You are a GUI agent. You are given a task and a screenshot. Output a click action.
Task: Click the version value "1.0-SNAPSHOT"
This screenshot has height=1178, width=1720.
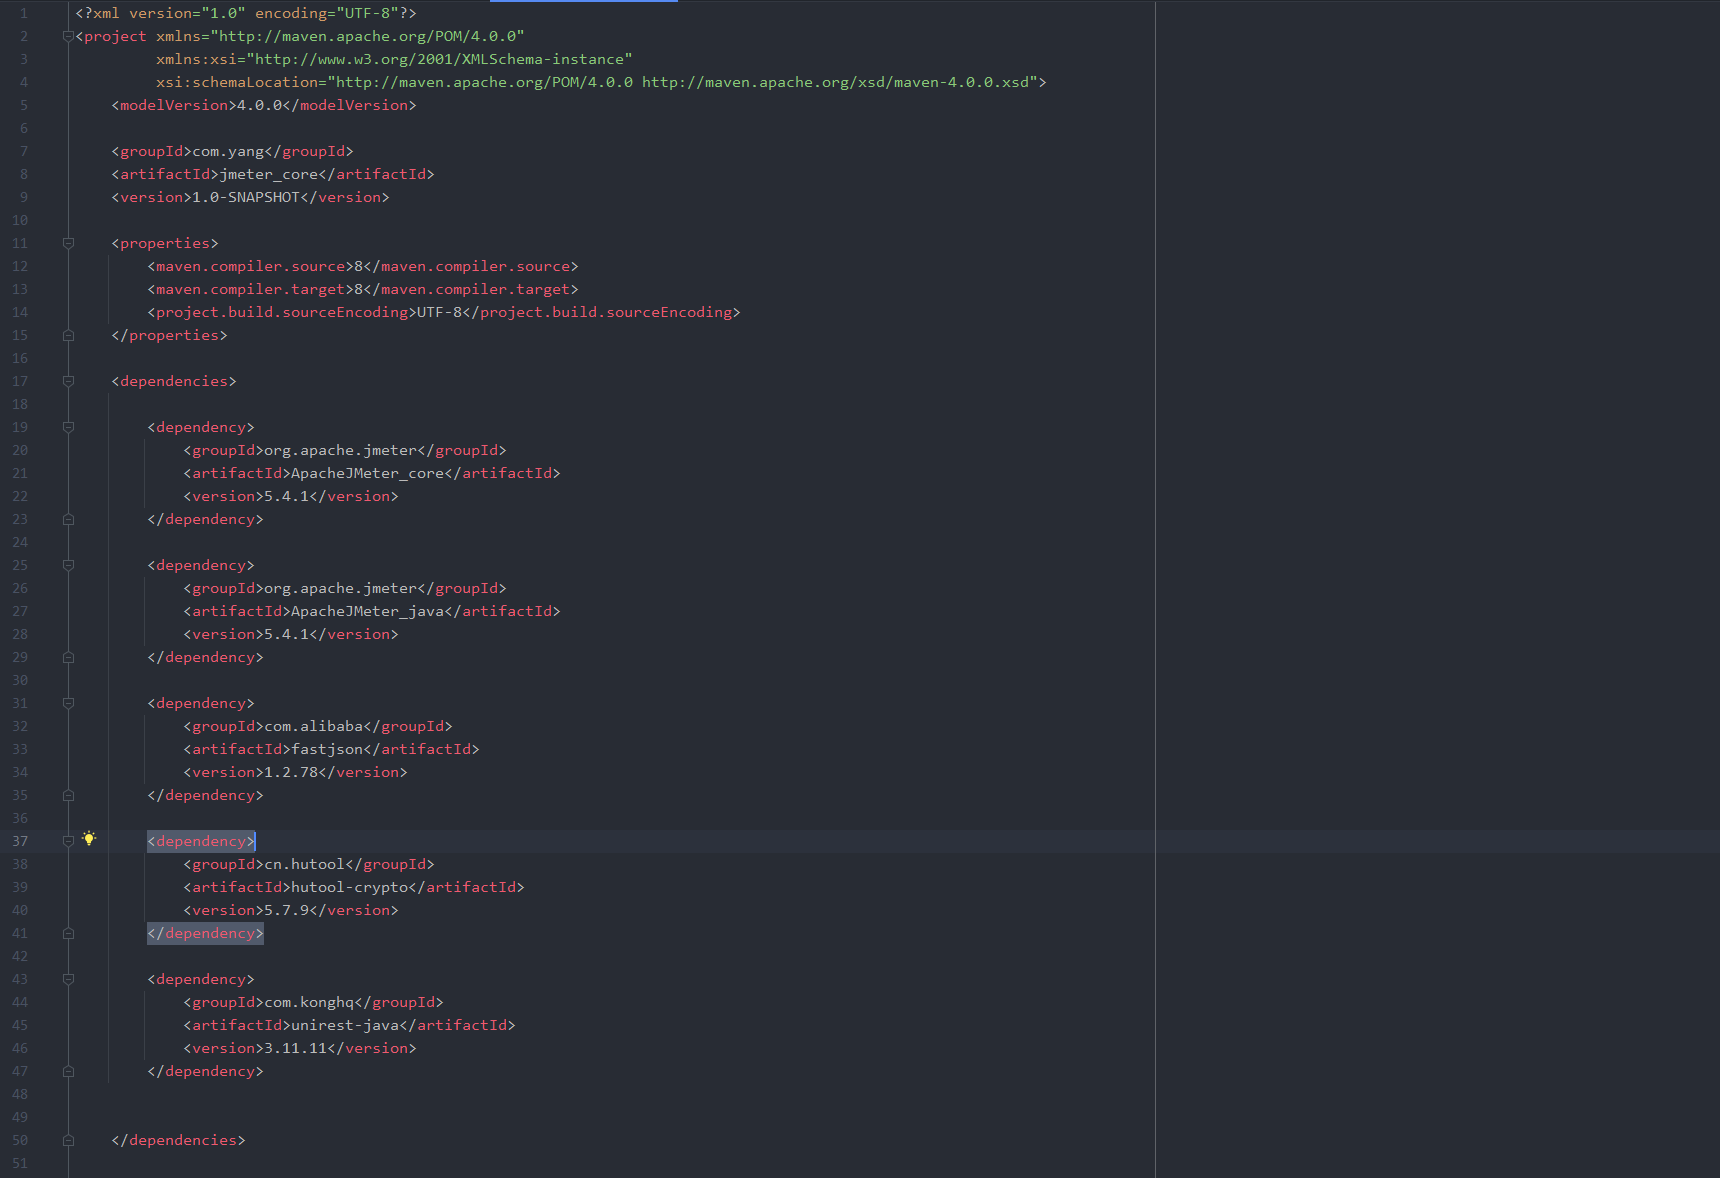(246, 197)
